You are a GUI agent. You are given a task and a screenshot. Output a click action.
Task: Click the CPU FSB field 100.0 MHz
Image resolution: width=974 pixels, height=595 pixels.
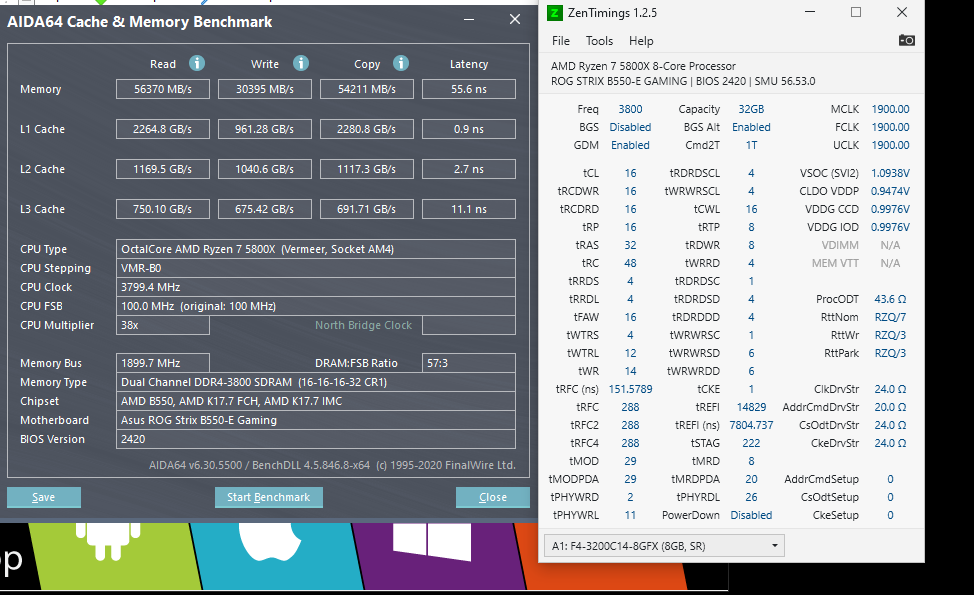[x=316, y=306]
